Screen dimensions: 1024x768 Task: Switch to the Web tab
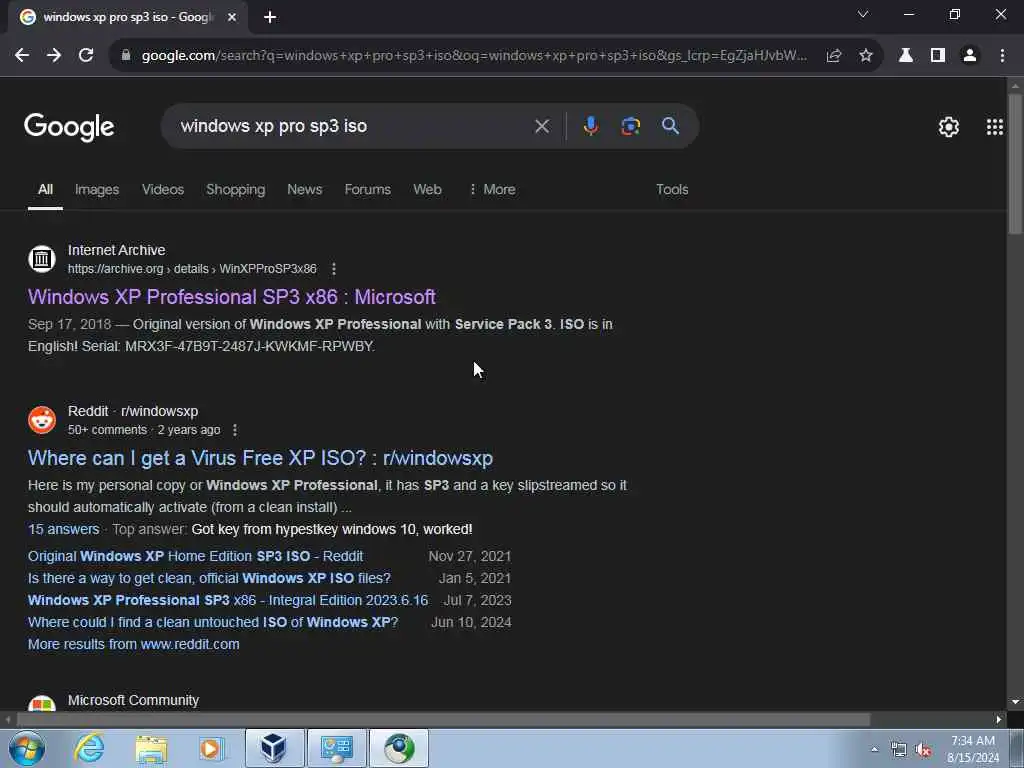click(x=427, y=189)
